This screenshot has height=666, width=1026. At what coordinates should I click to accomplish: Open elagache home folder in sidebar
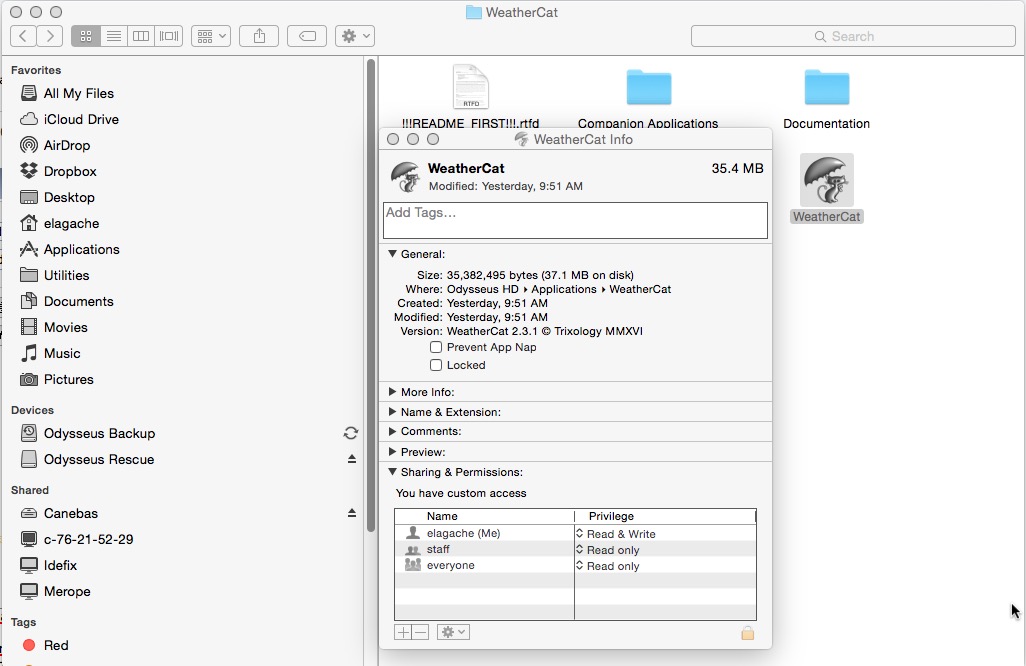click(x=71, y=224)
